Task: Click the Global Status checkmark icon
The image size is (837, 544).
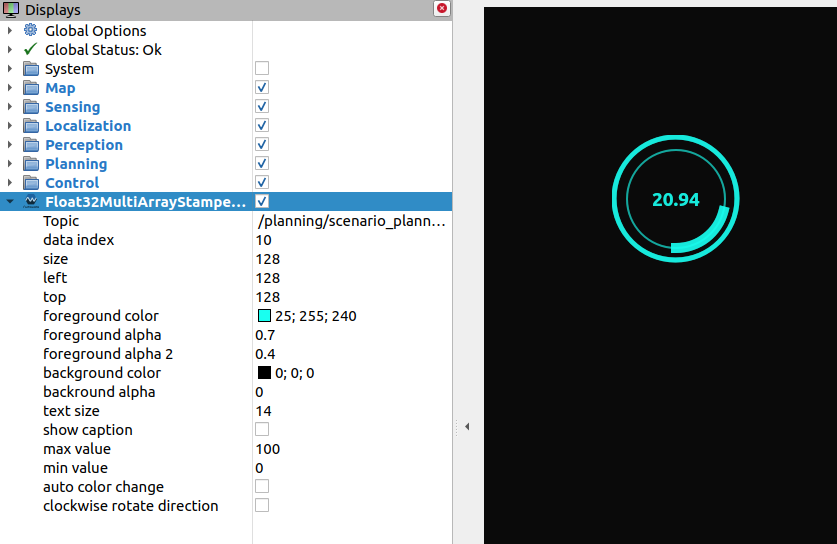Action: (x=30, y=50)
